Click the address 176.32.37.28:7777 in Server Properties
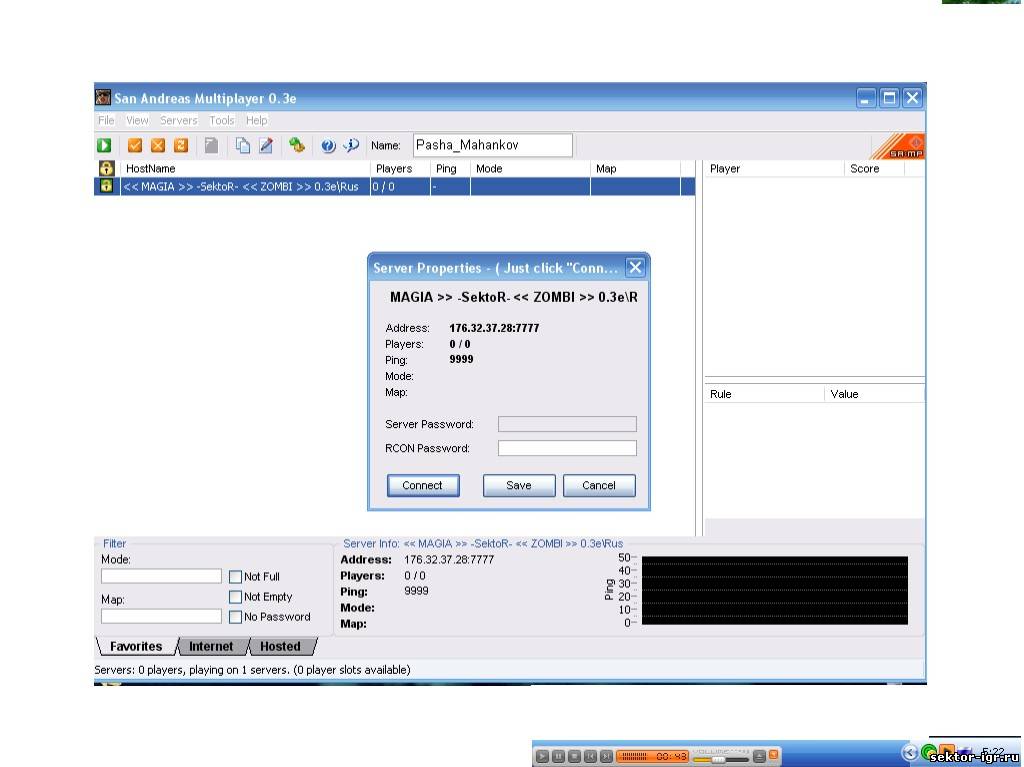The width and height of the screenshot is (1024, 767). [494, 328]
